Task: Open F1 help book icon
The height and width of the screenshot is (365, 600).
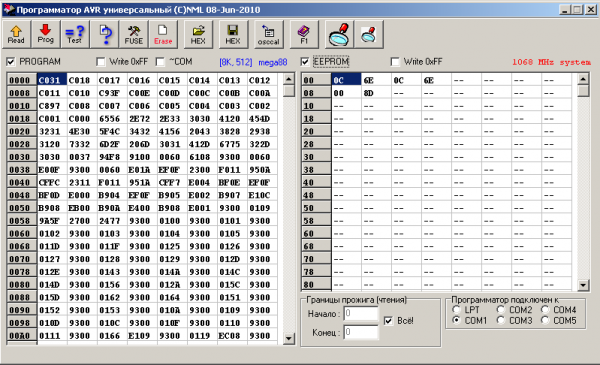Action: tap(304, 34)
